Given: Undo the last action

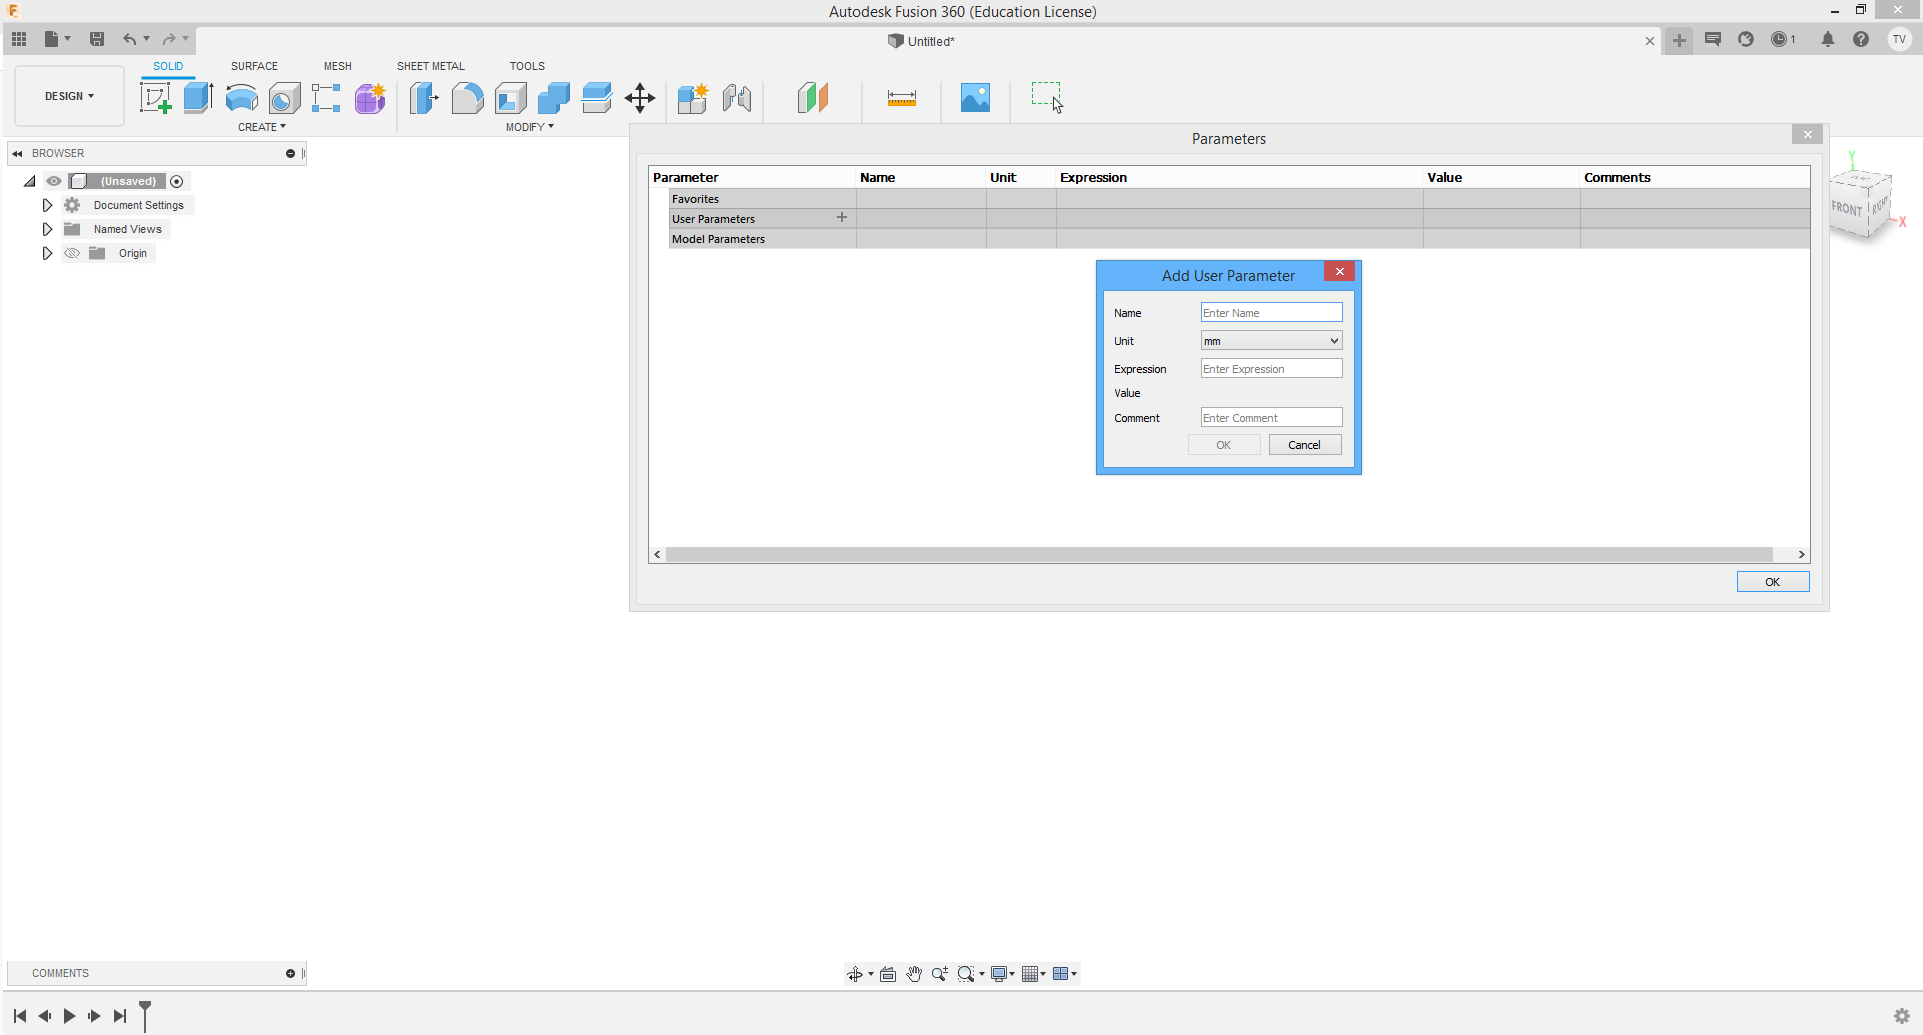Looking at the screenshot, I should point(129,39).
